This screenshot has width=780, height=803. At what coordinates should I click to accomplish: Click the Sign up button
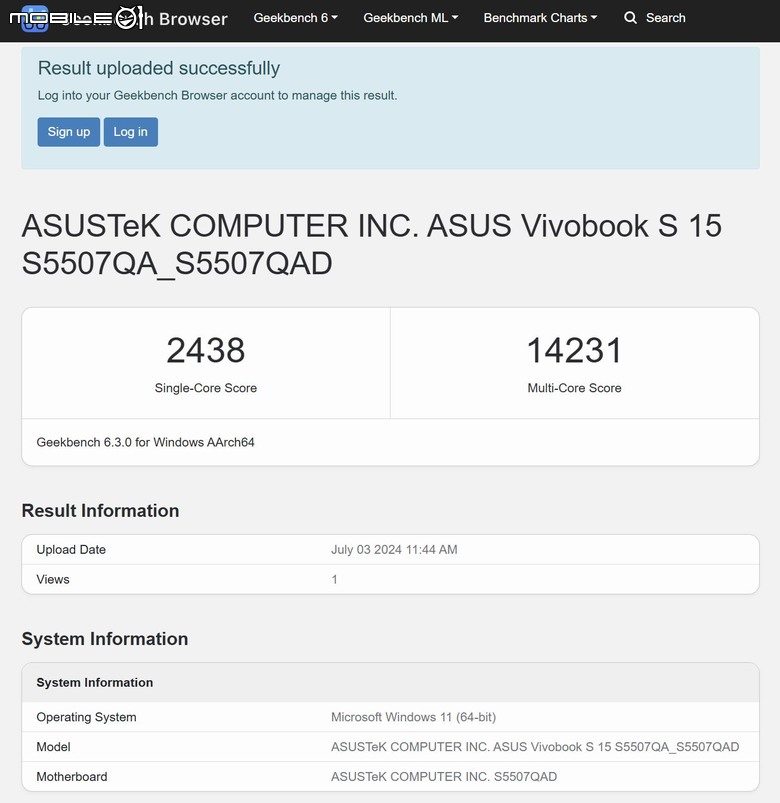tap(69, 132)
